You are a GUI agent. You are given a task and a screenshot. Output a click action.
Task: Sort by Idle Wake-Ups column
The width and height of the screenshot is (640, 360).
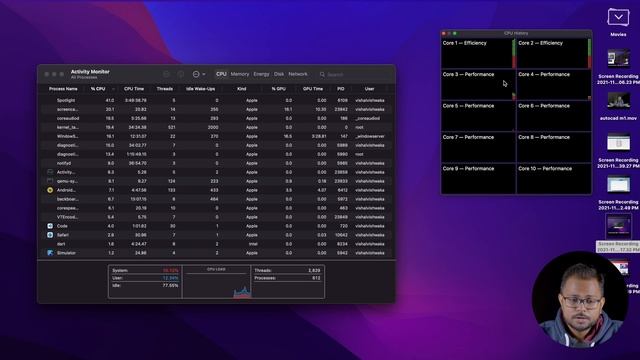(200, 89)
